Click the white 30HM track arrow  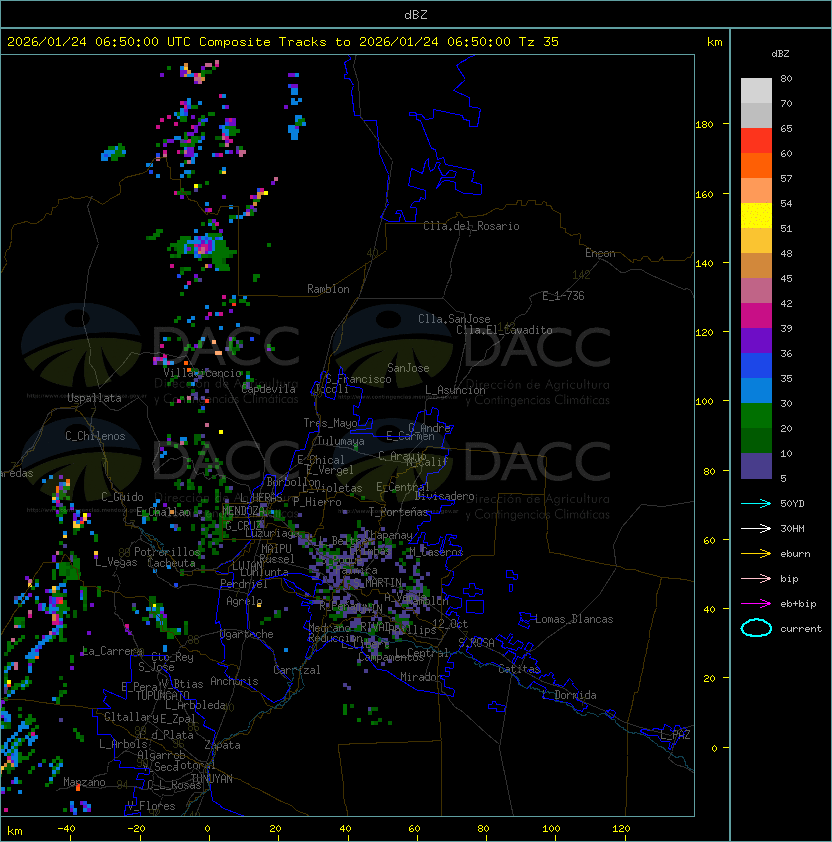coord(756,528)
